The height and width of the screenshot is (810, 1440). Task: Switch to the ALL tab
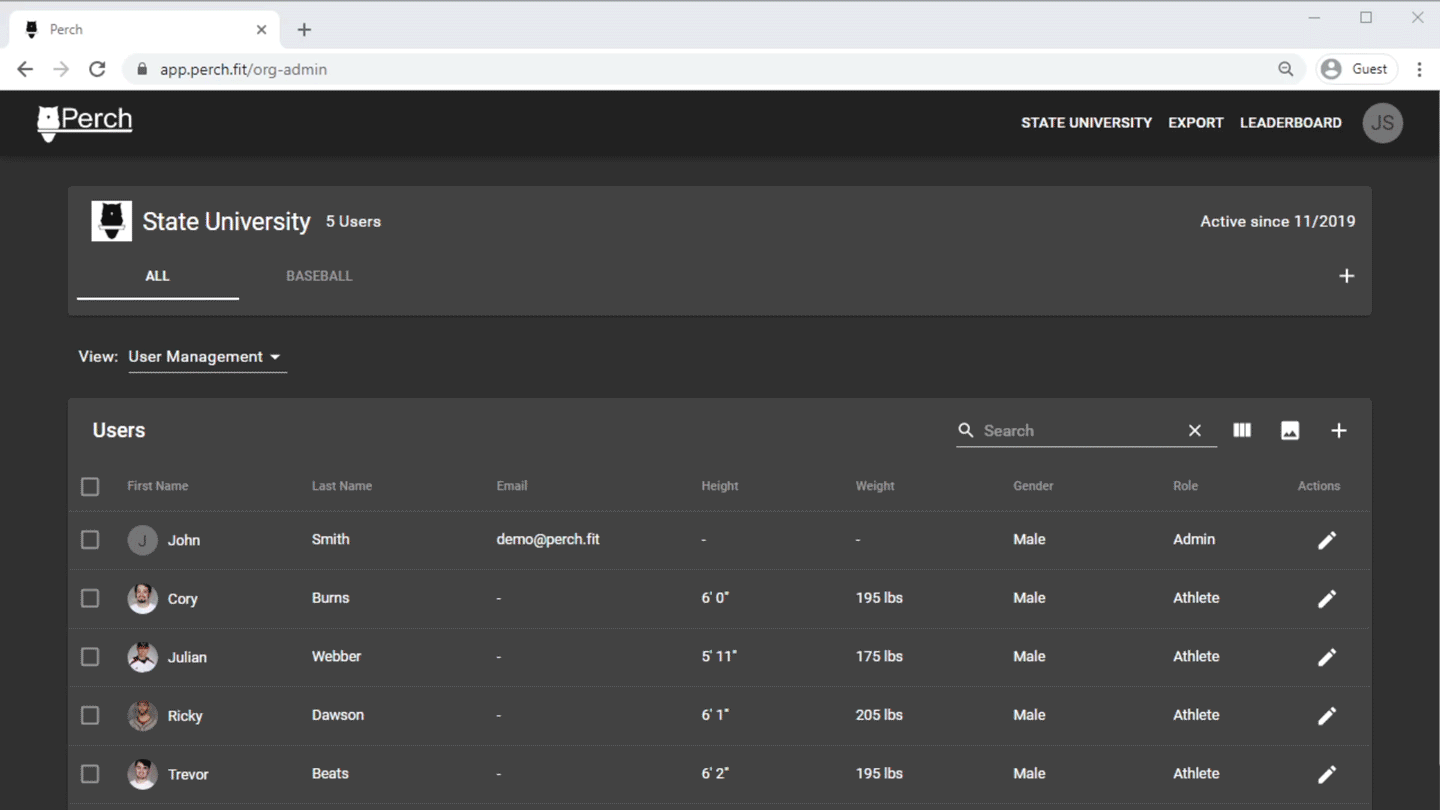coord(158,276)
